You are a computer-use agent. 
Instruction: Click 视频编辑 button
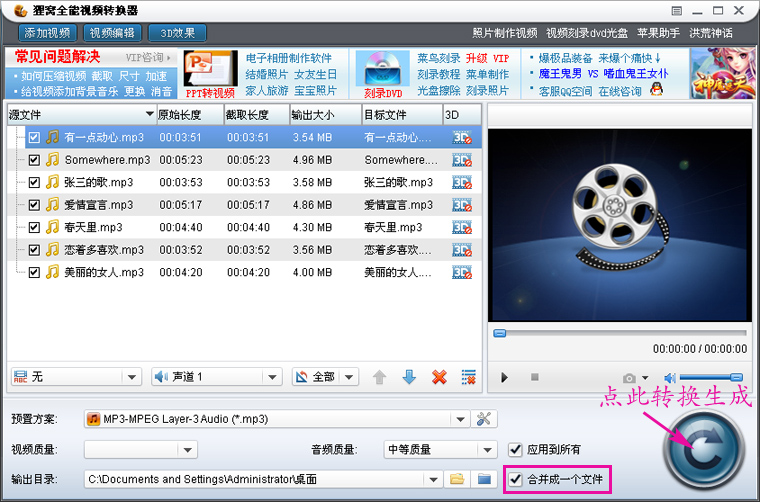(112, 33)
